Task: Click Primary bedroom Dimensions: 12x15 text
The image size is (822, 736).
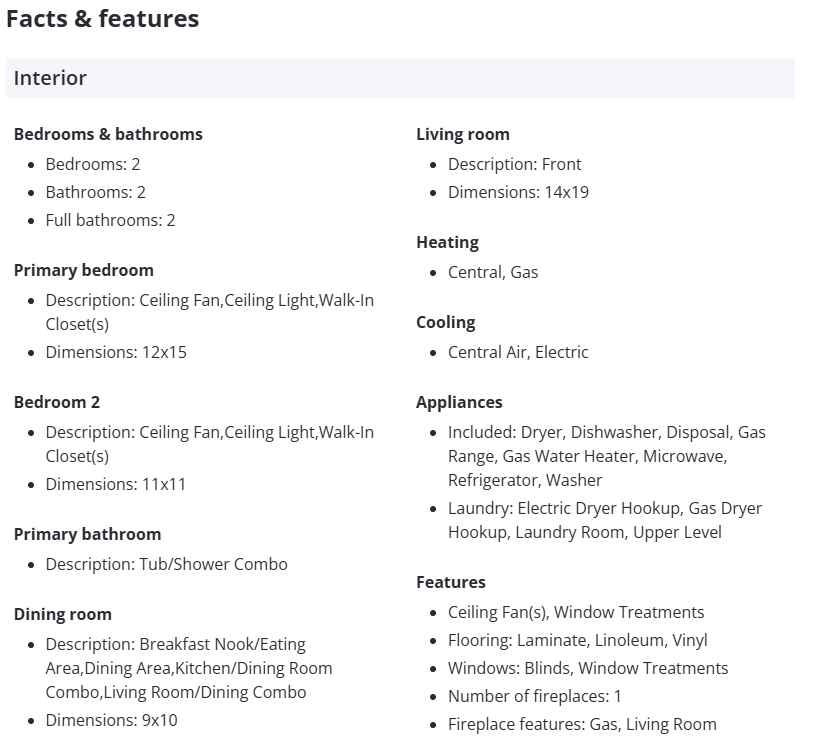Action: pos(116,352)
